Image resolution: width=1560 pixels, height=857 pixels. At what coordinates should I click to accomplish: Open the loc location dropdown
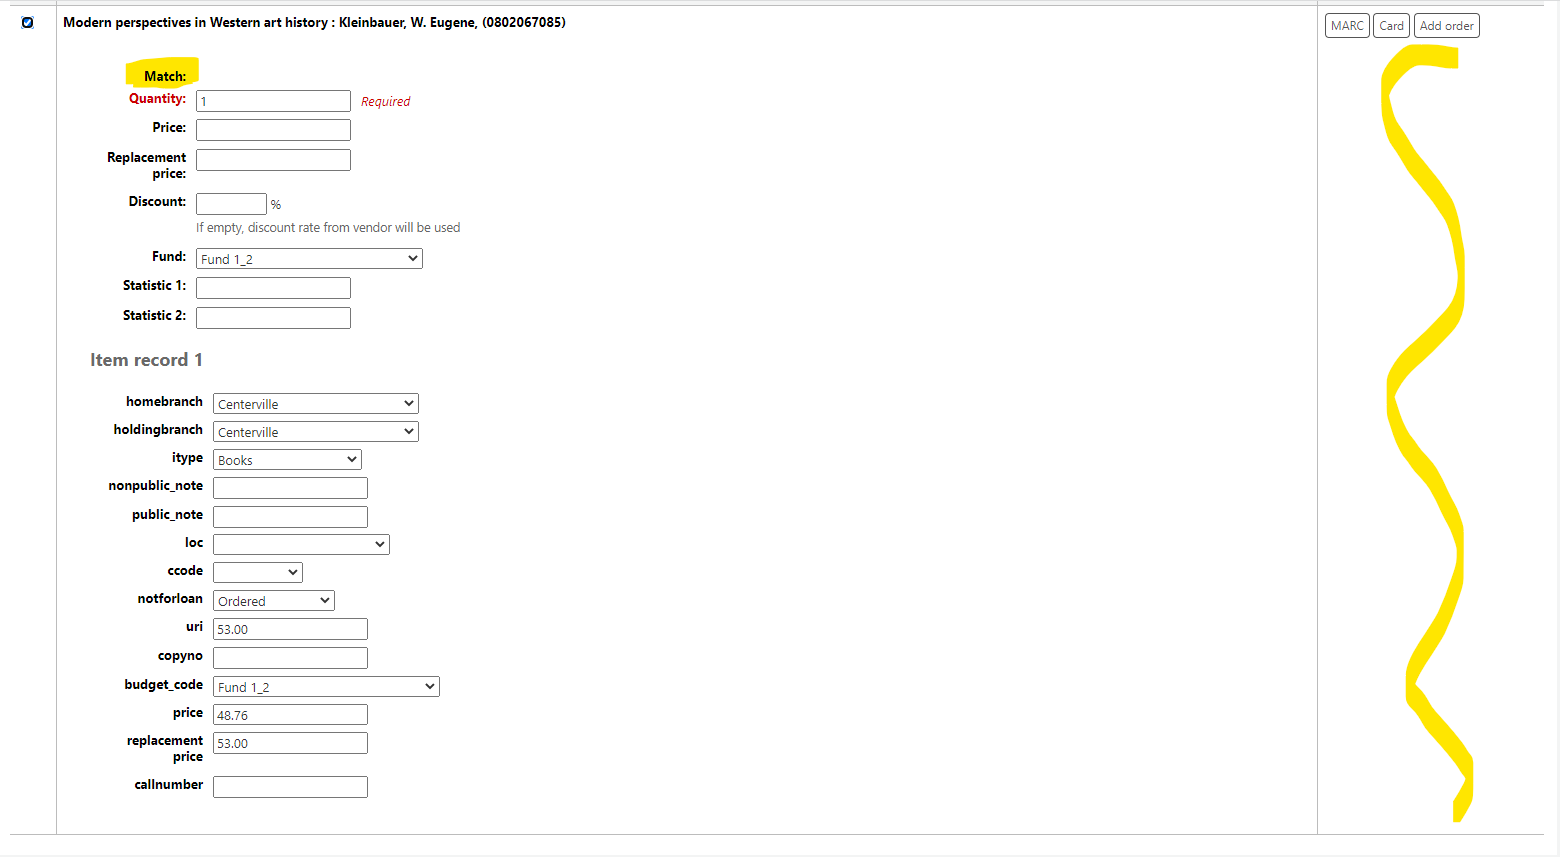301,544
